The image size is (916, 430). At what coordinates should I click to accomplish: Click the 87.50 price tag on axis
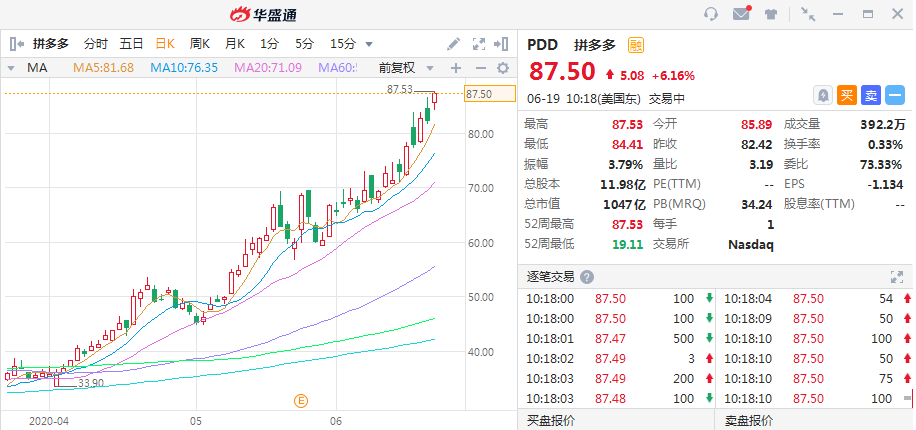pos(490,93)
